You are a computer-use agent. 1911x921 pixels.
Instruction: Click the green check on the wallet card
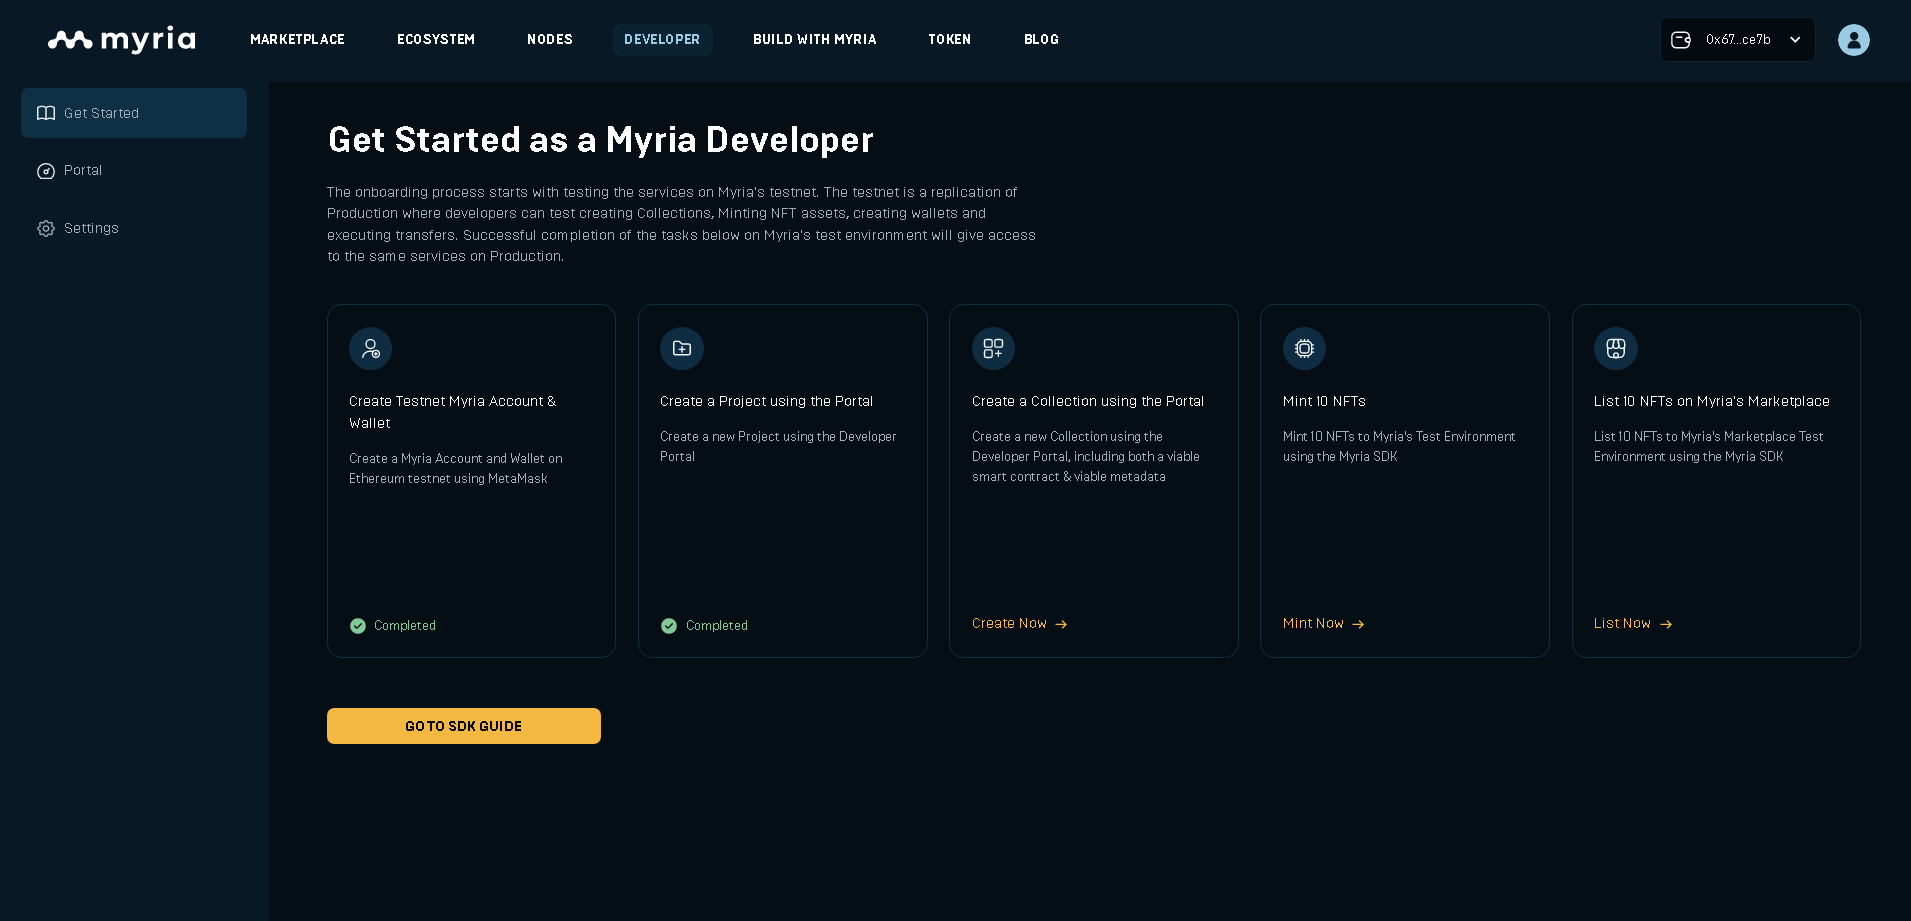coord(358,626)
